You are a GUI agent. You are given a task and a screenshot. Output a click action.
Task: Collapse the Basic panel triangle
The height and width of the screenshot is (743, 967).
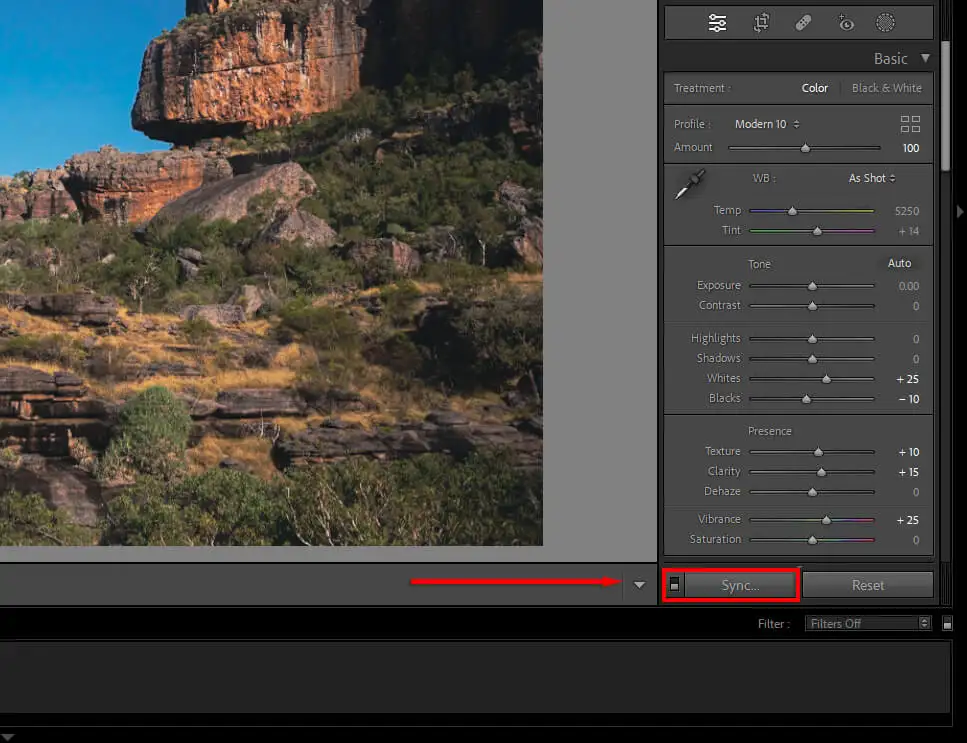925,58
